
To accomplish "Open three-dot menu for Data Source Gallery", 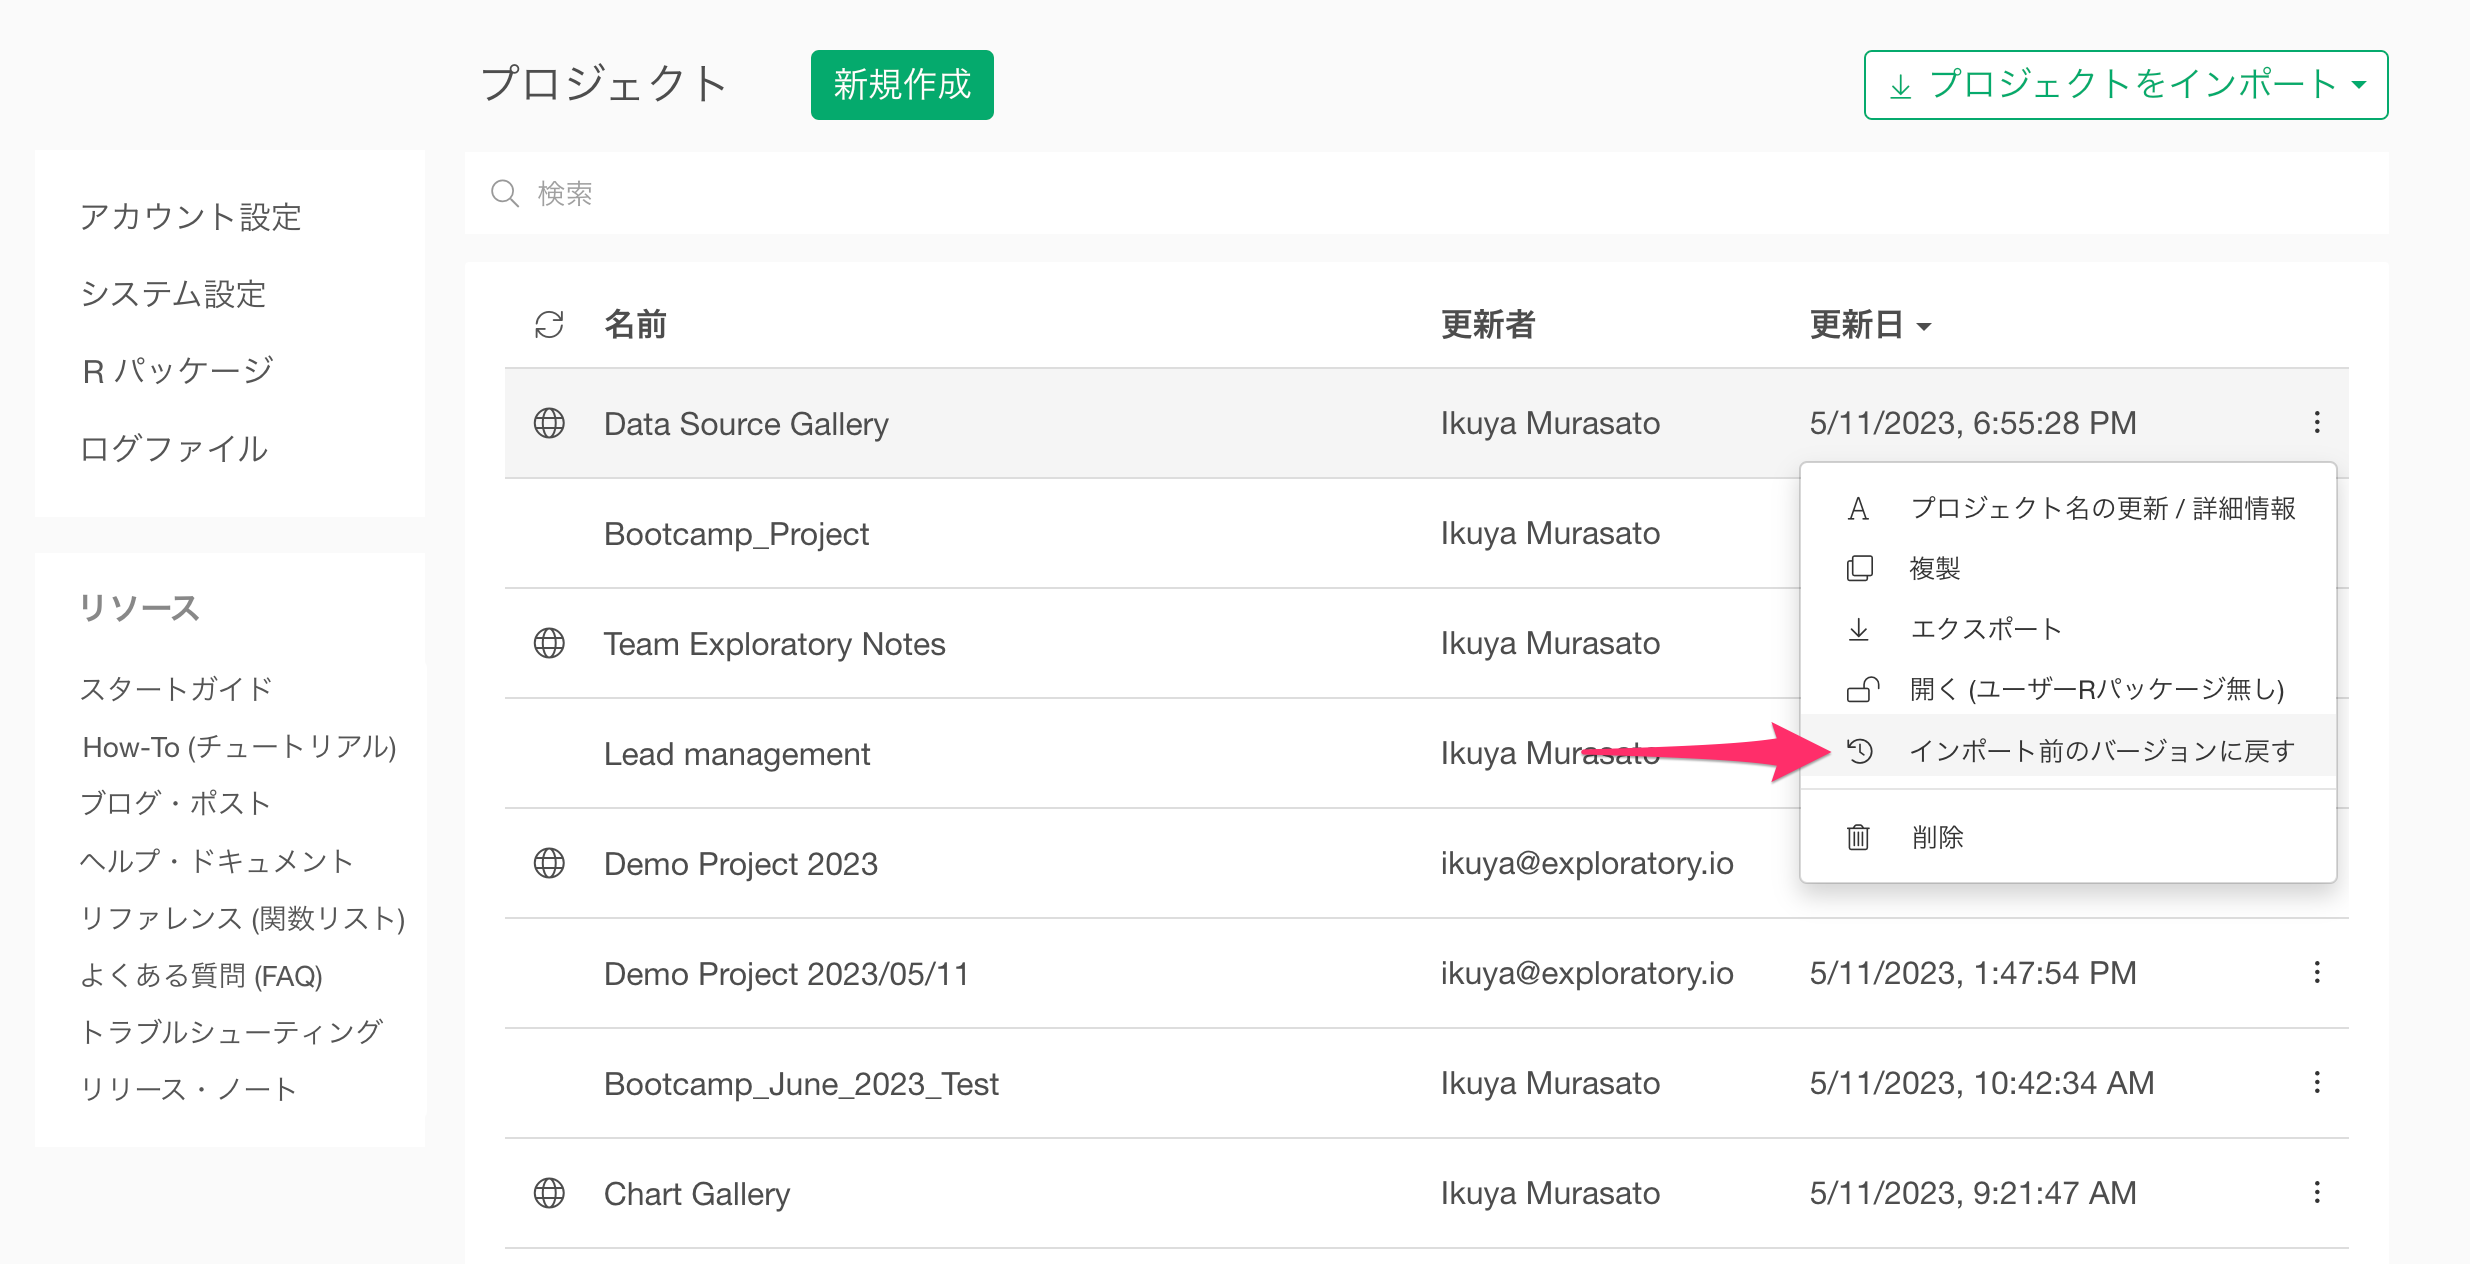I will coord(2316,422).
